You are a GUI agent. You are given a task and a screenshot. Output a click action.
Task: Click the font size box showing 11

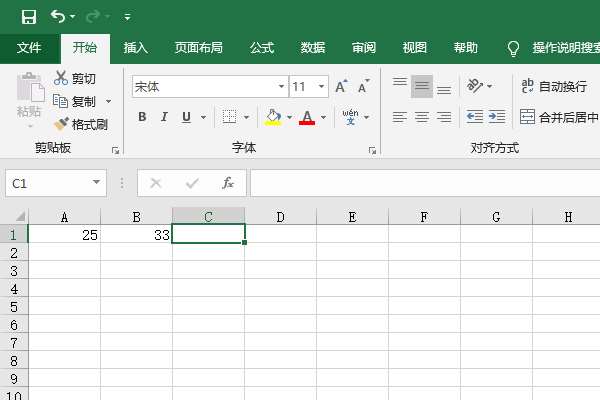click(304, 87)
